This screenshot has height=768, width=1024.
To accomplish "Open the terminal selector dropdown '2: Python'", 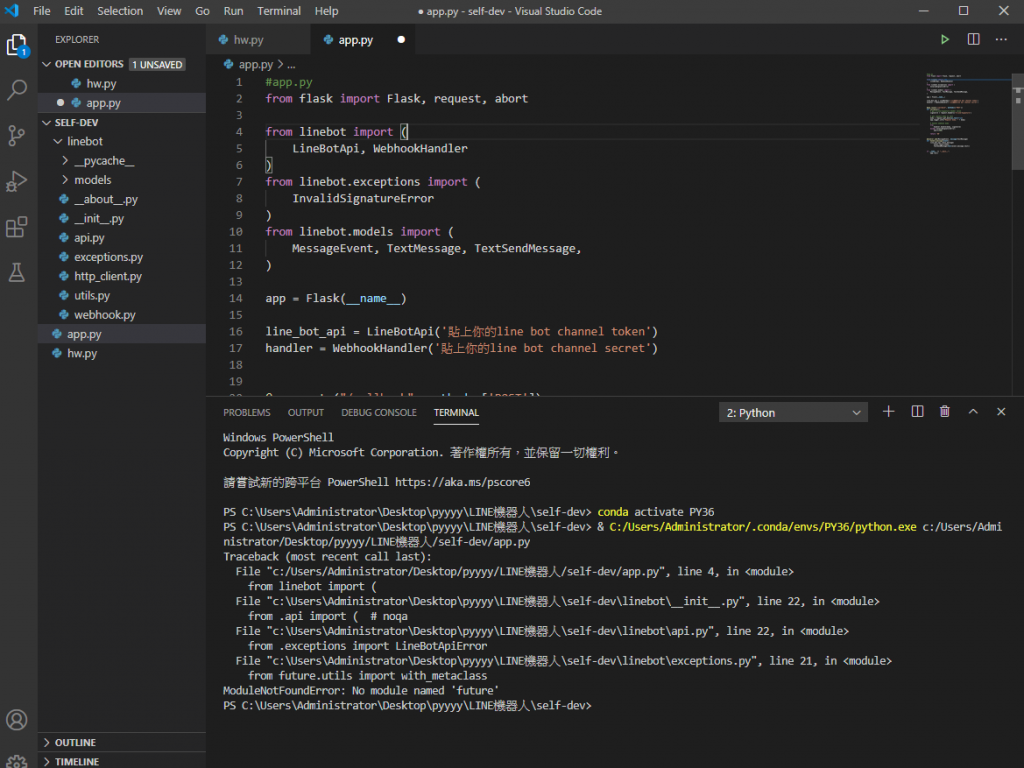I will pos(793,413).
